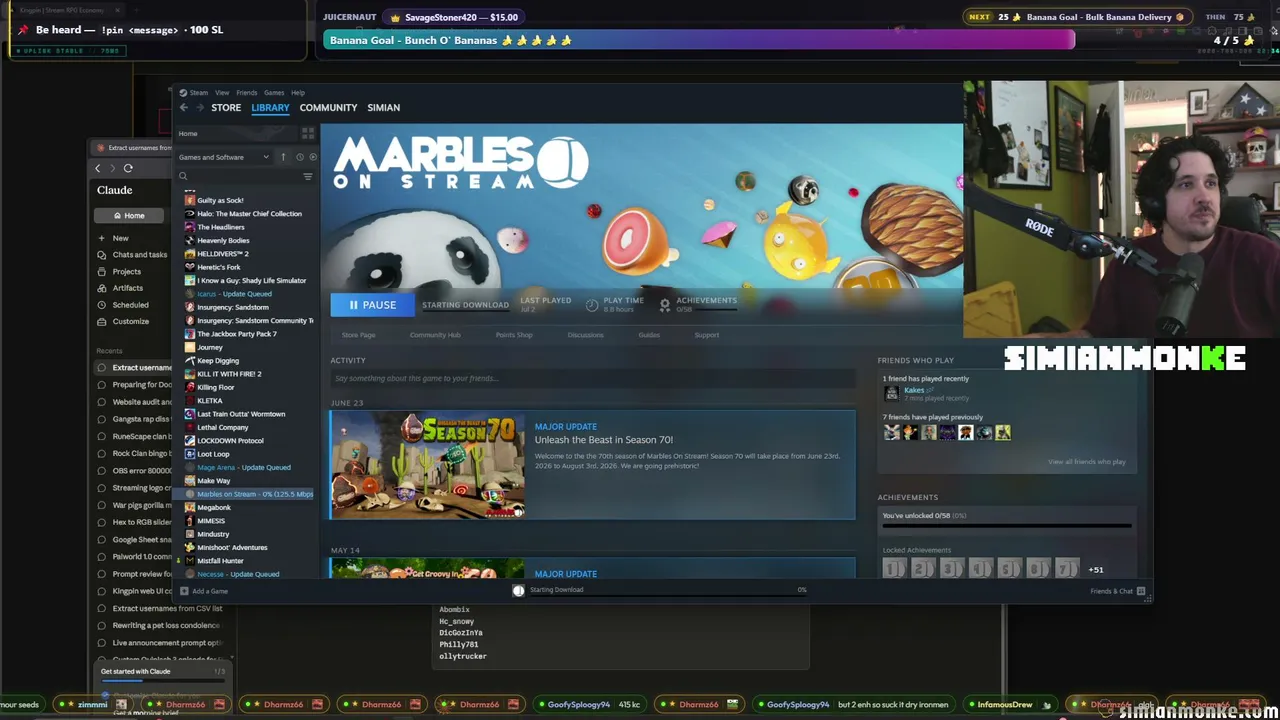
Task: Open the Friends menu in Steam
Action: pos(246,92)
